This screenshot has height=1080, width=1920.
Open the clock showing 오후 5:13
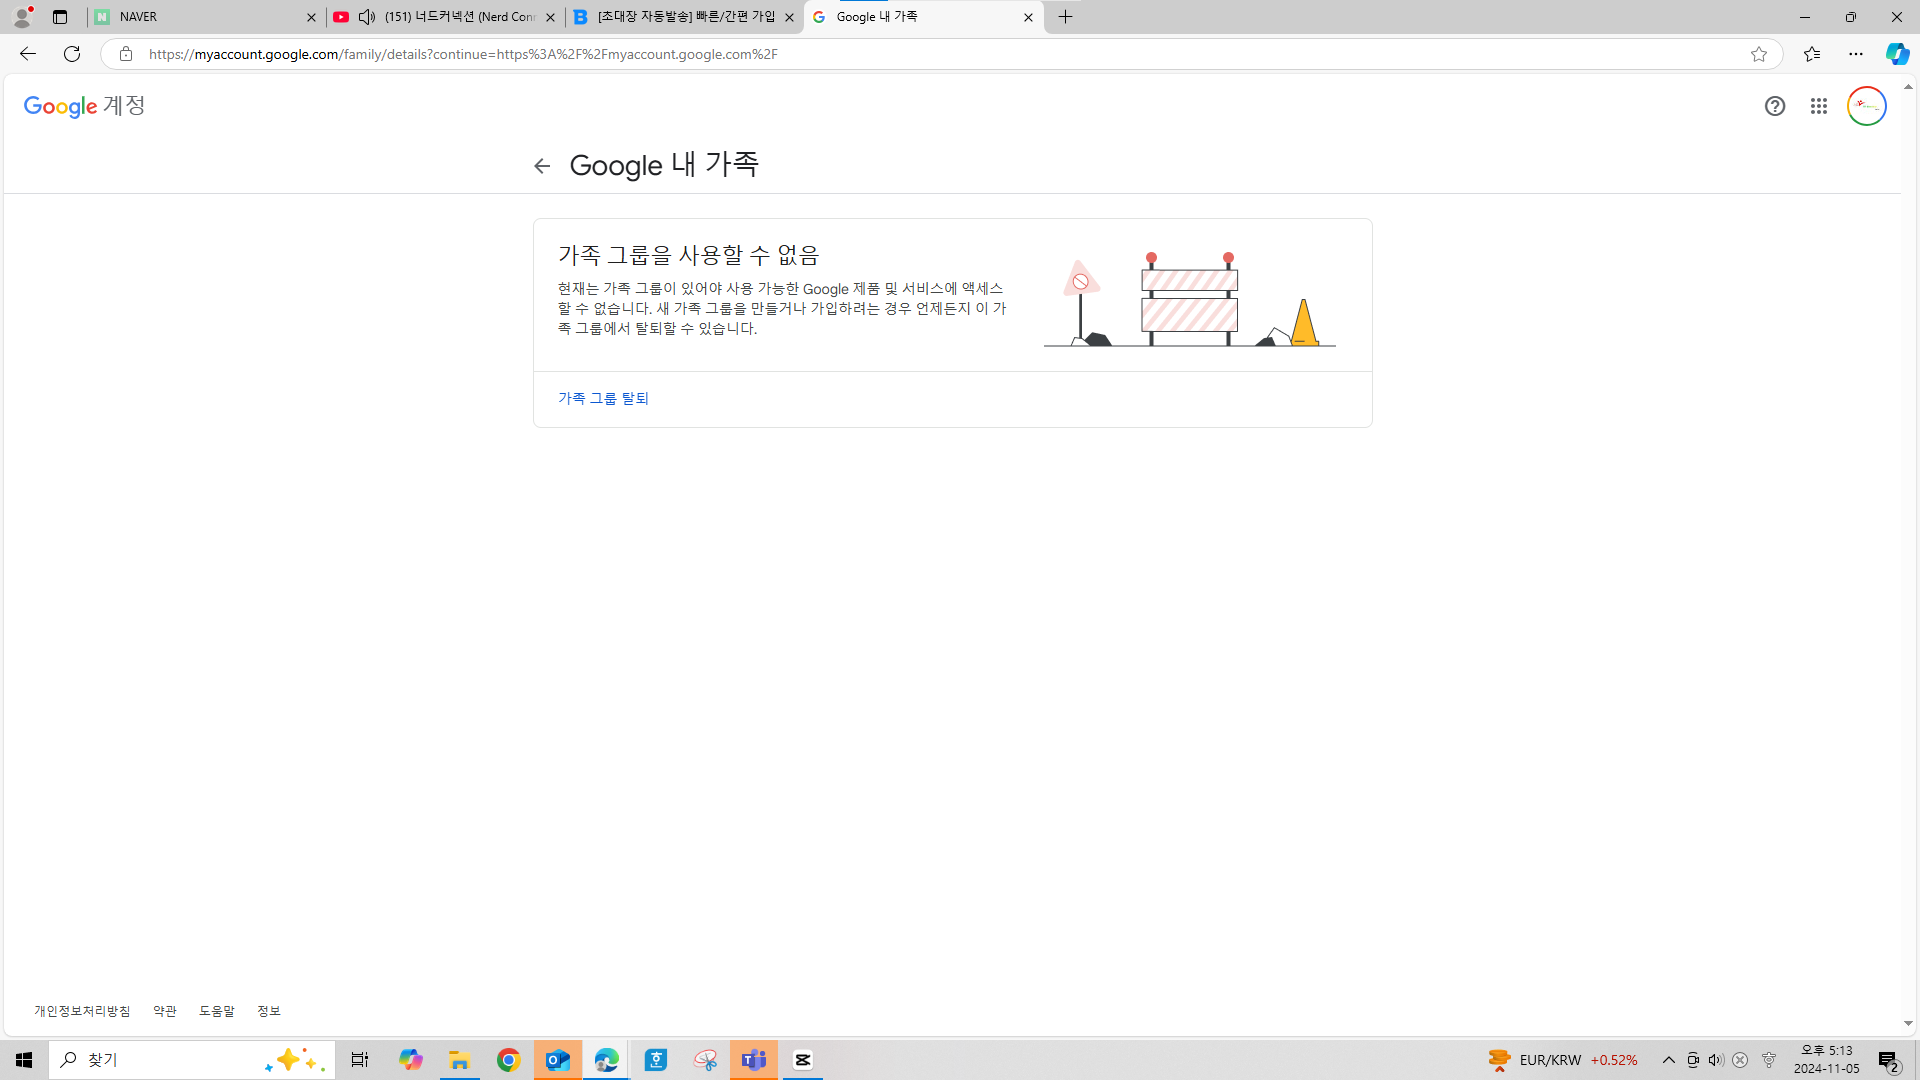(1827, 1060)
